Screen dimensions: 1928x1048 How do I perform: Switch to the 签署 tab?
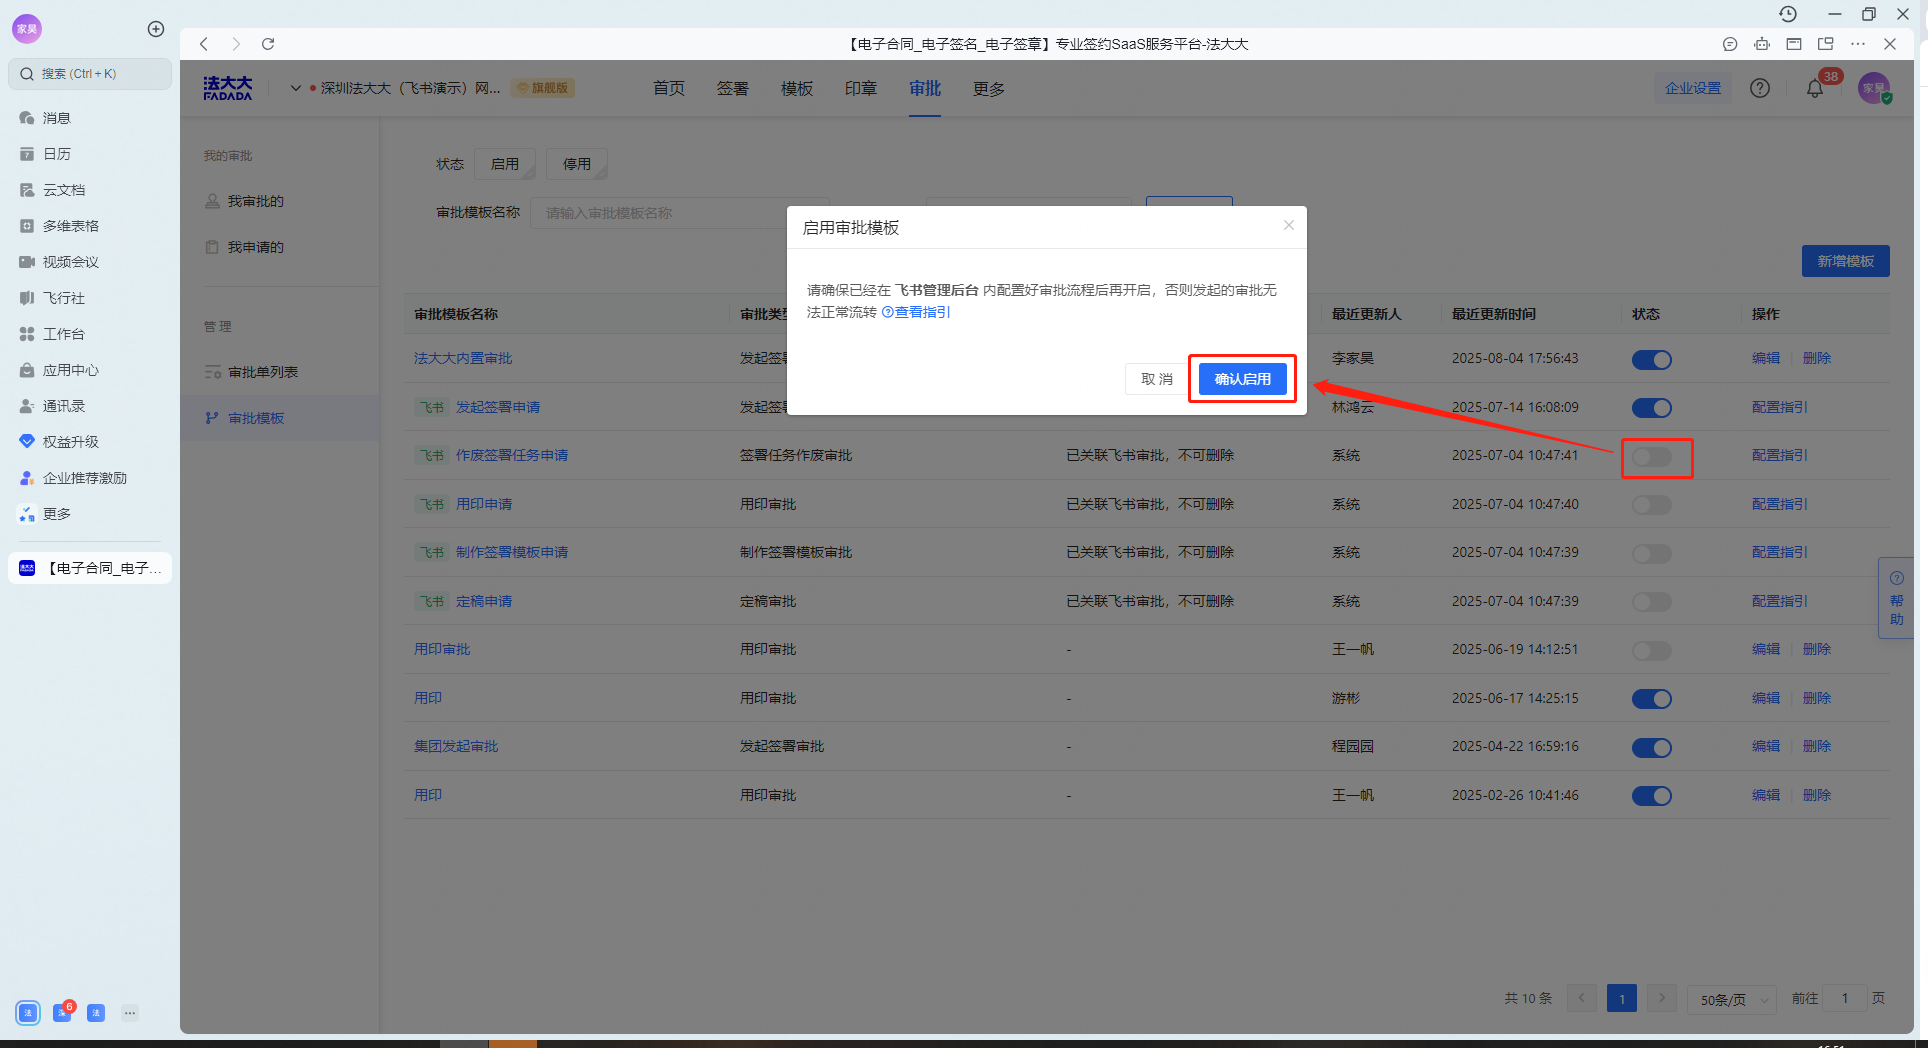(733, 89)
